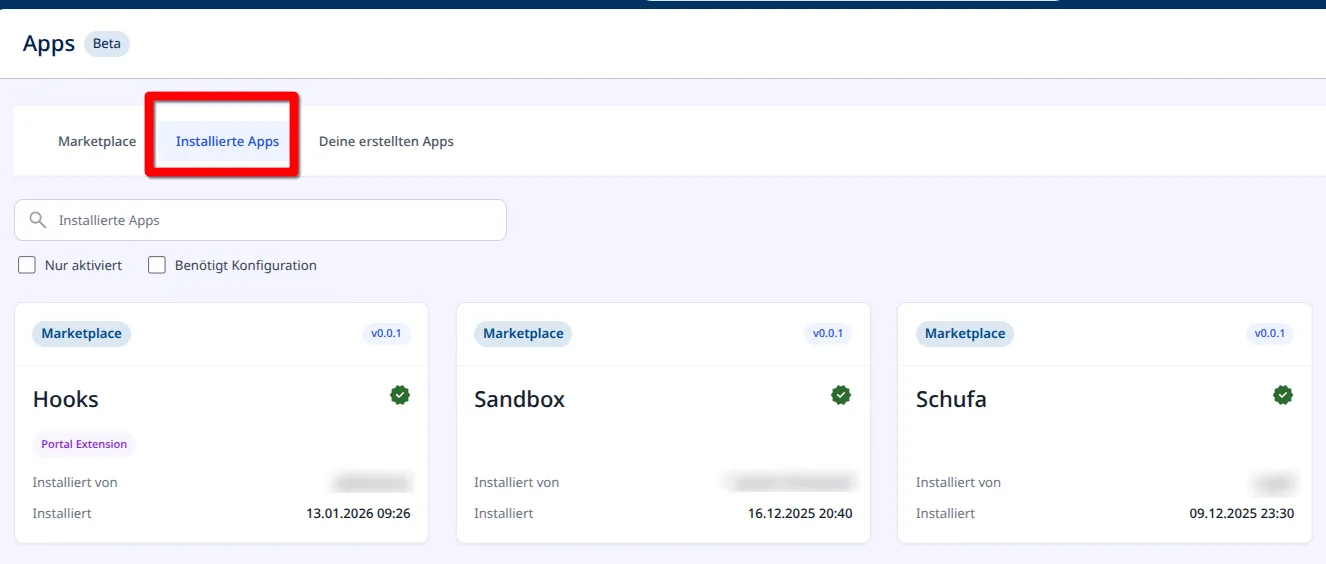
Task: Click the install date 13.01.2026 09:26
Action: tap(358, 513)
